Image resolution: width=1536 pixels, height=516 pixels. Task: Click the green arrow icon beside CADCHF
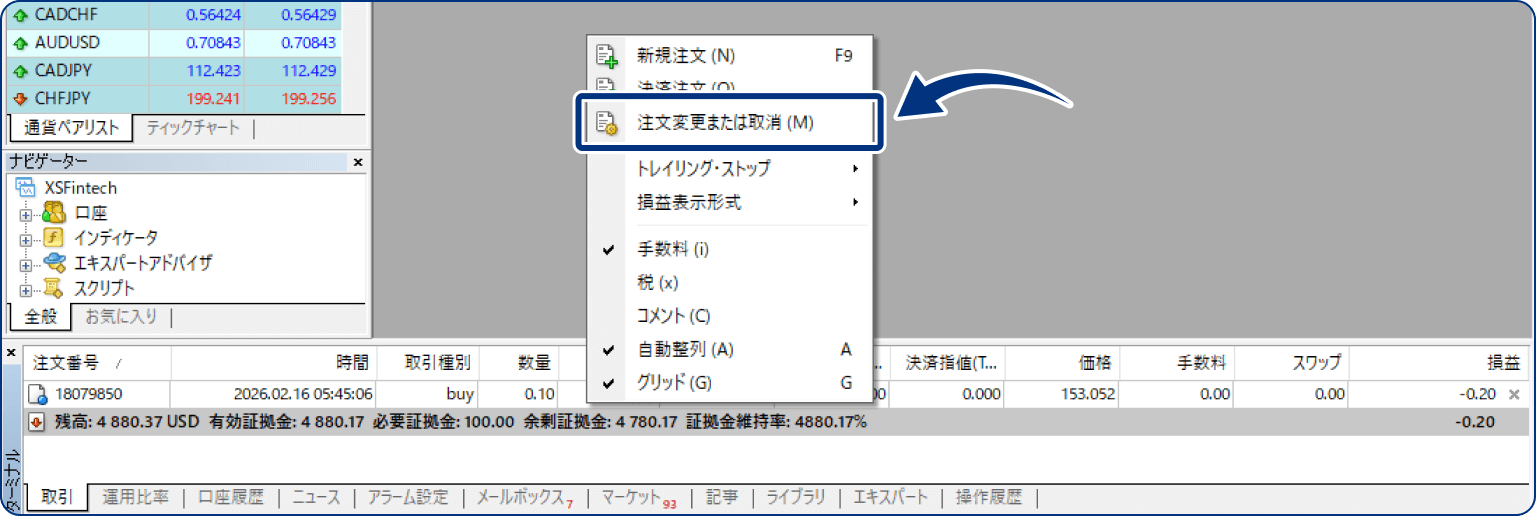20,16
